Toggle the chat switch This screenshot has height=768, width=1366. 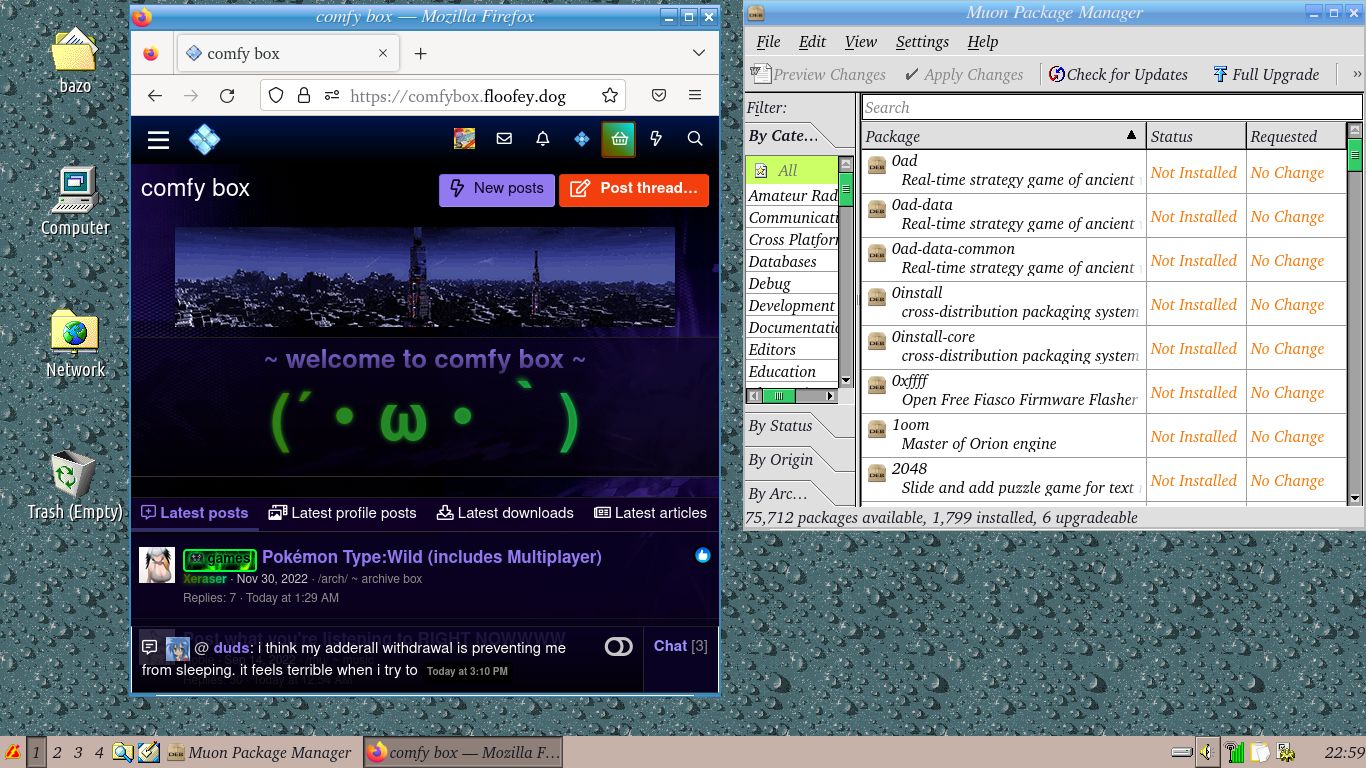tap(619, 647)
